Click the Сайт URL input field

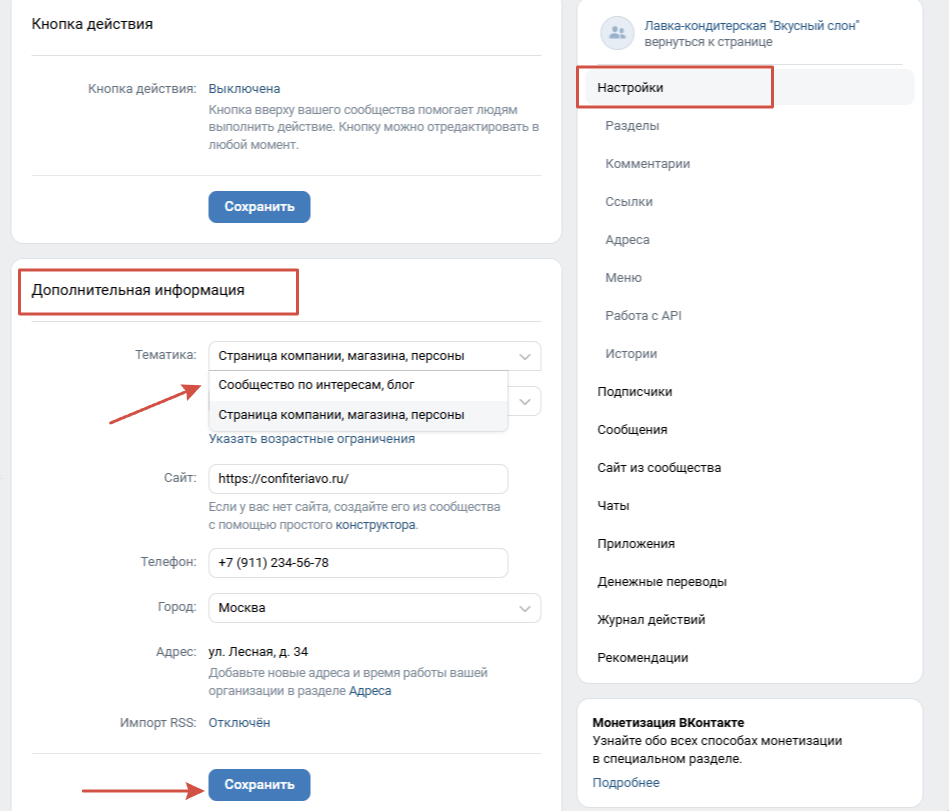(357, 479)
